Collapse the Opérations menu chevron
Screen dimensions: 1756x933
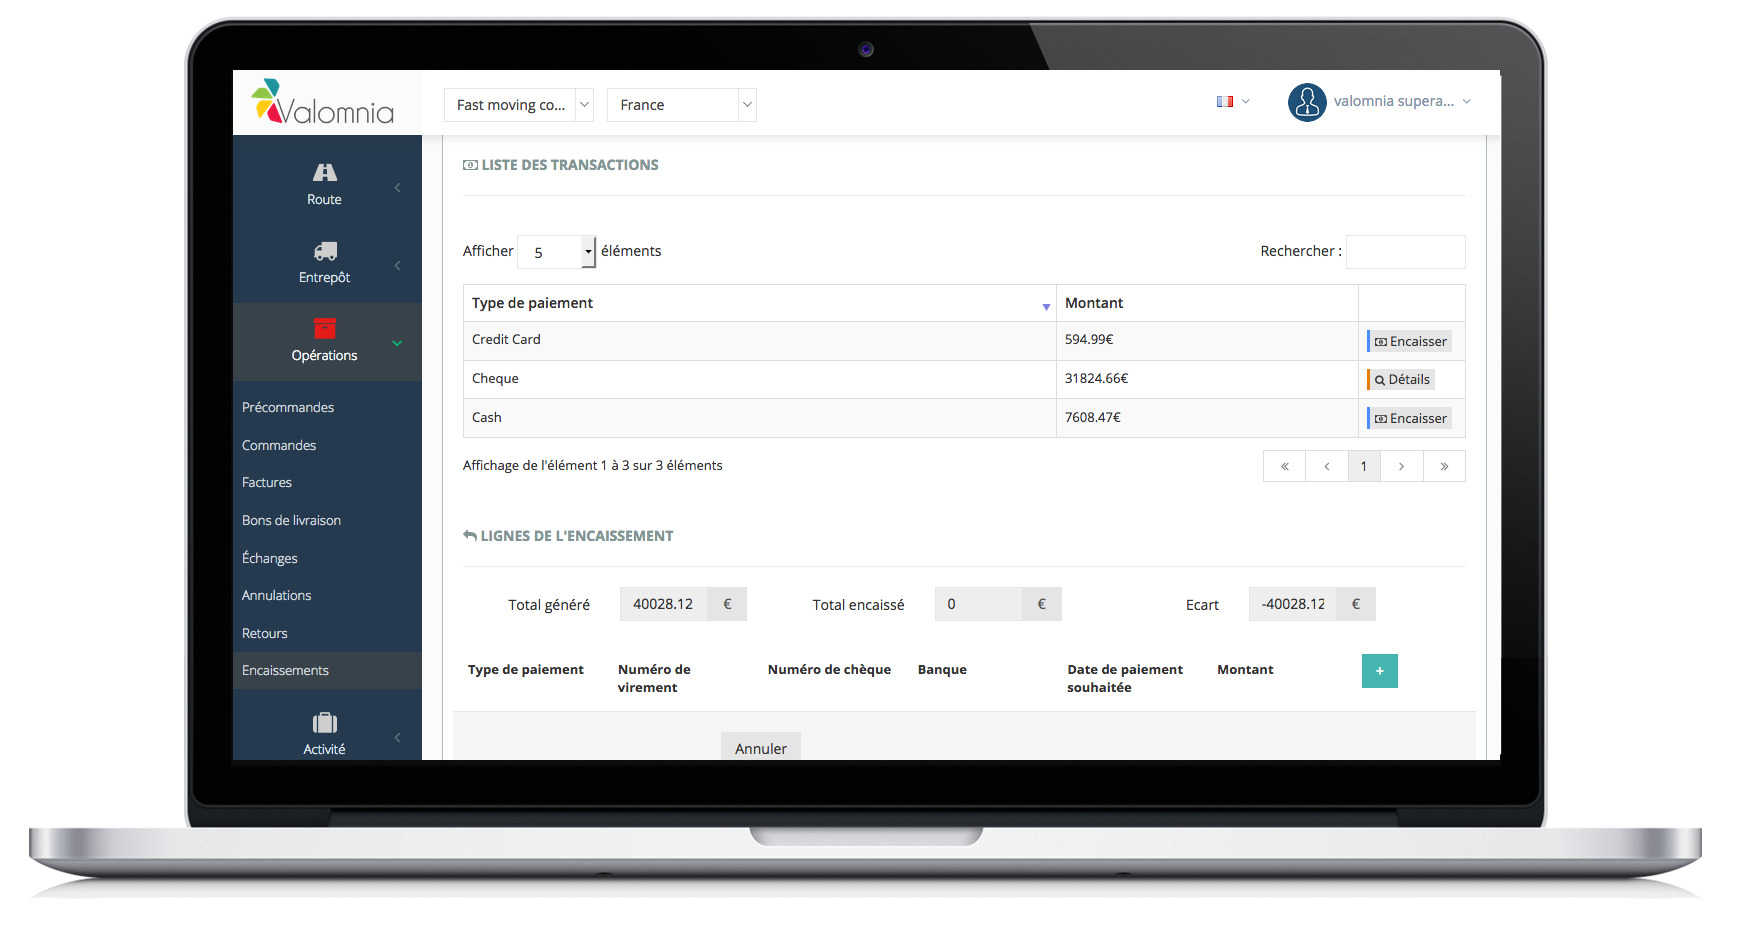397,343
